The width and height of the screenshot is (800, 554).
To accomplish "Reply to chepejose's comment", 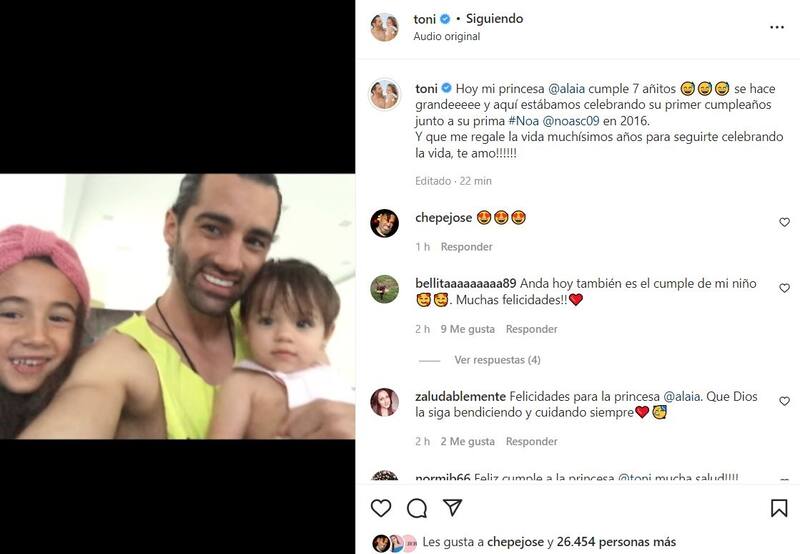I will [x=466, y=247].
